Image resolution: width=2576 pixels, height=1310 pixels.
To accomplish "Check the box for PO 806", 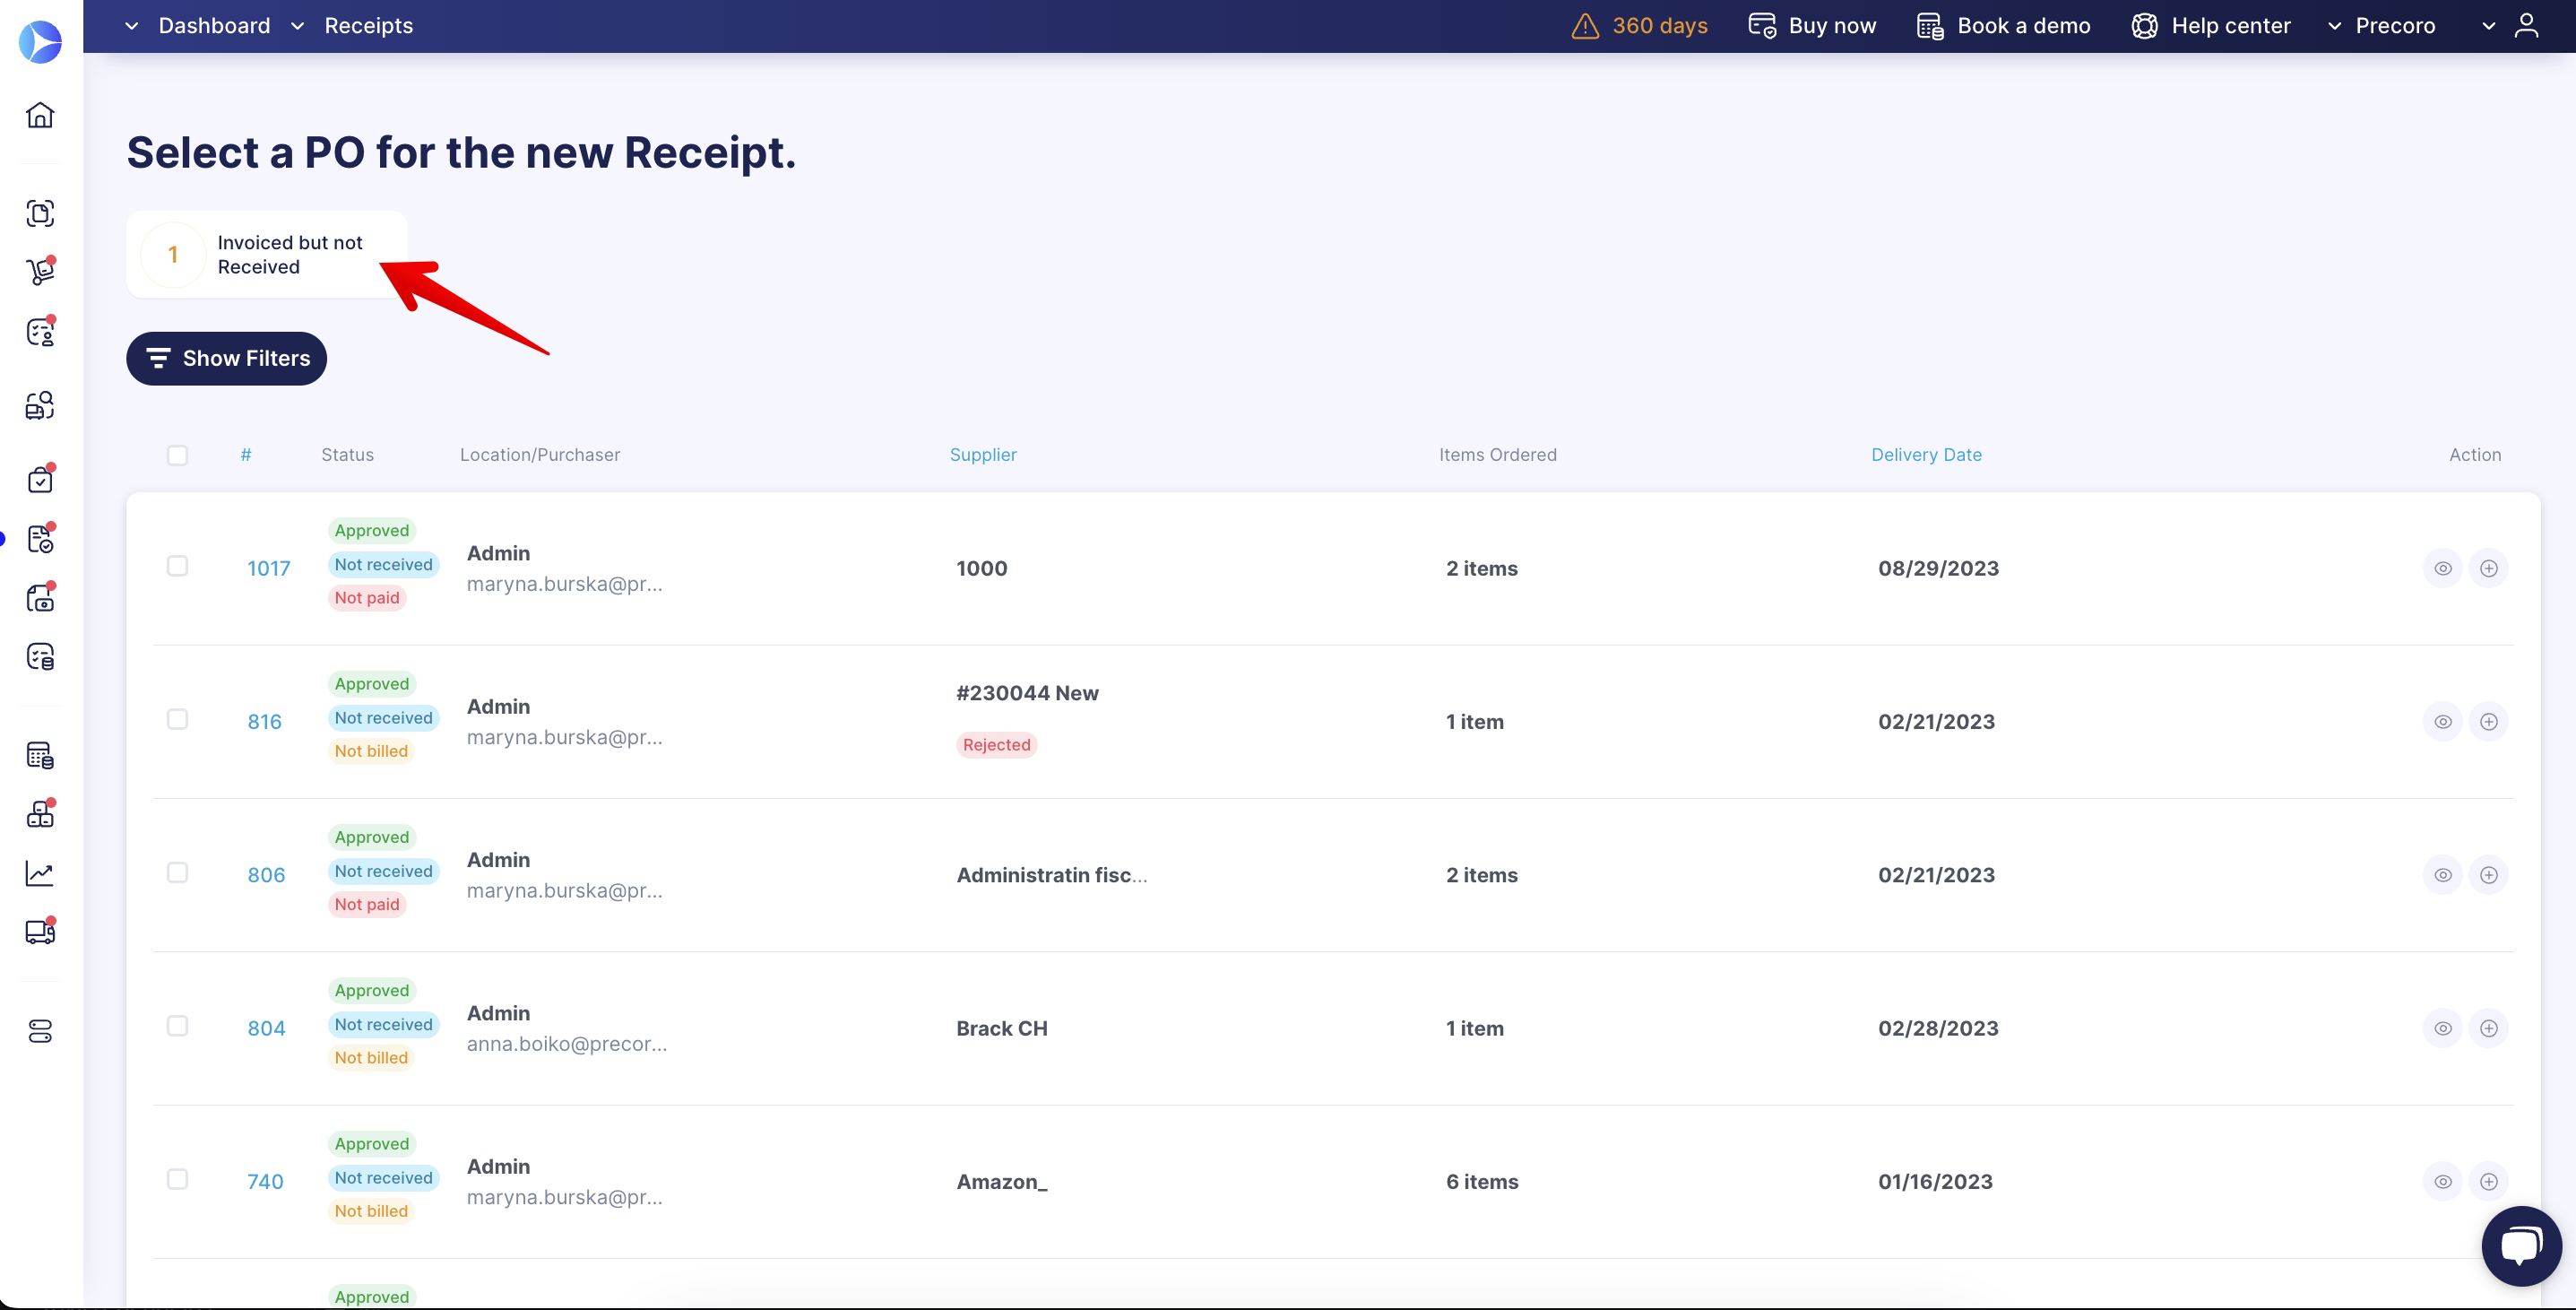I will click(177, 872).
